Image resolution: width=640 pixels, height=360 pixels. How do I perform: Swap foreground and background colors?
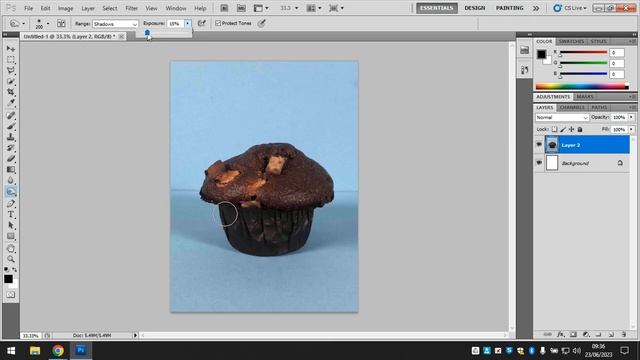15,270
